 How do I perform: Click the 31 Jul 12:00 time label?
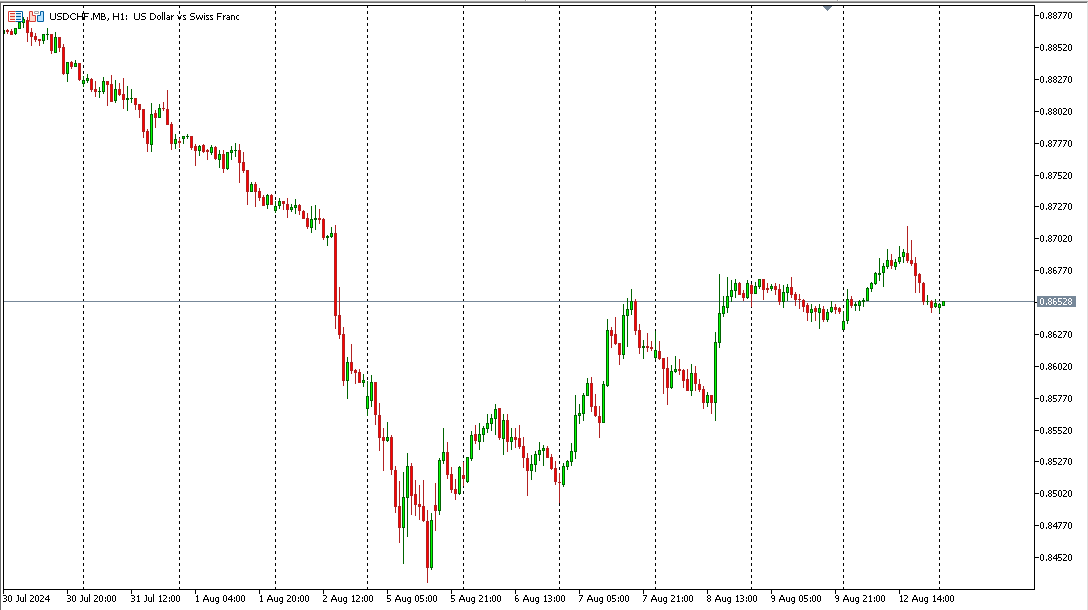click(155, 598)
